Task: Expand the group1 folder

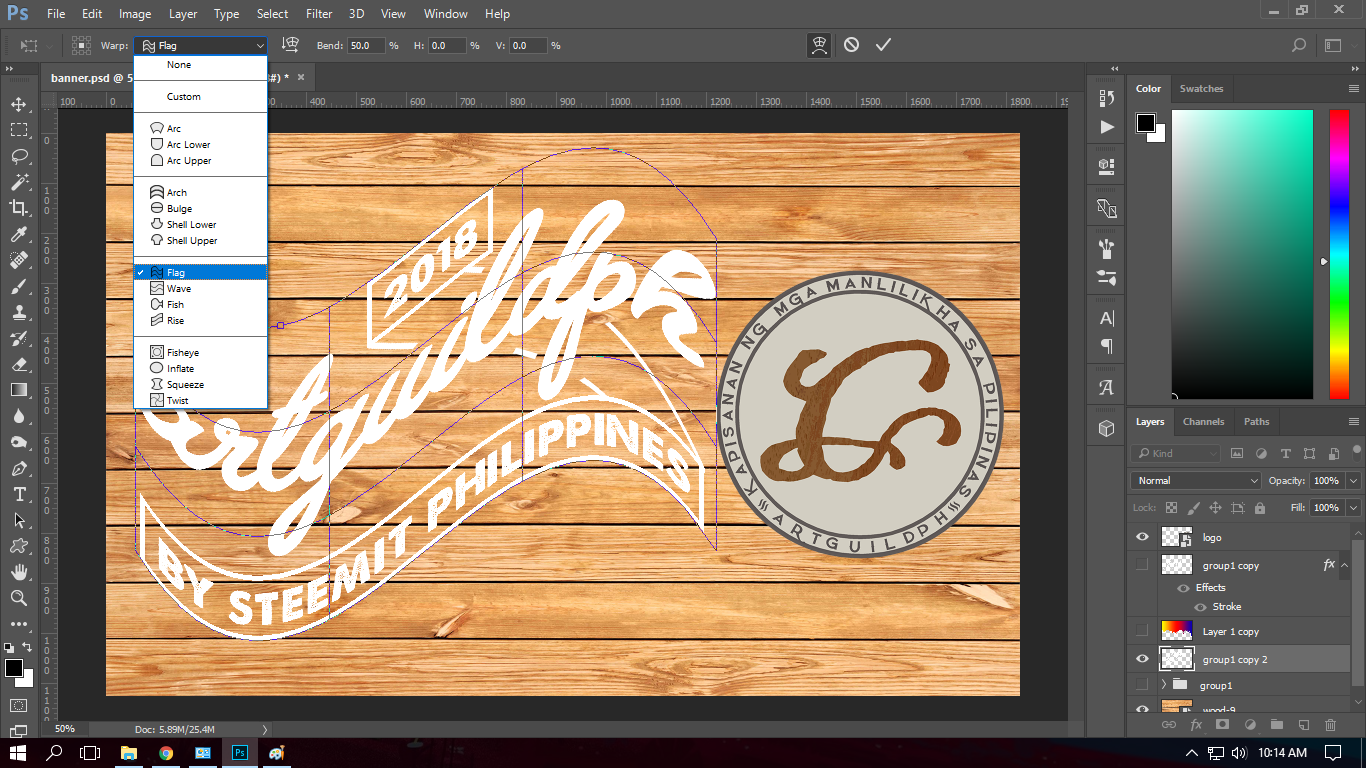Action: click(1163, 685)
